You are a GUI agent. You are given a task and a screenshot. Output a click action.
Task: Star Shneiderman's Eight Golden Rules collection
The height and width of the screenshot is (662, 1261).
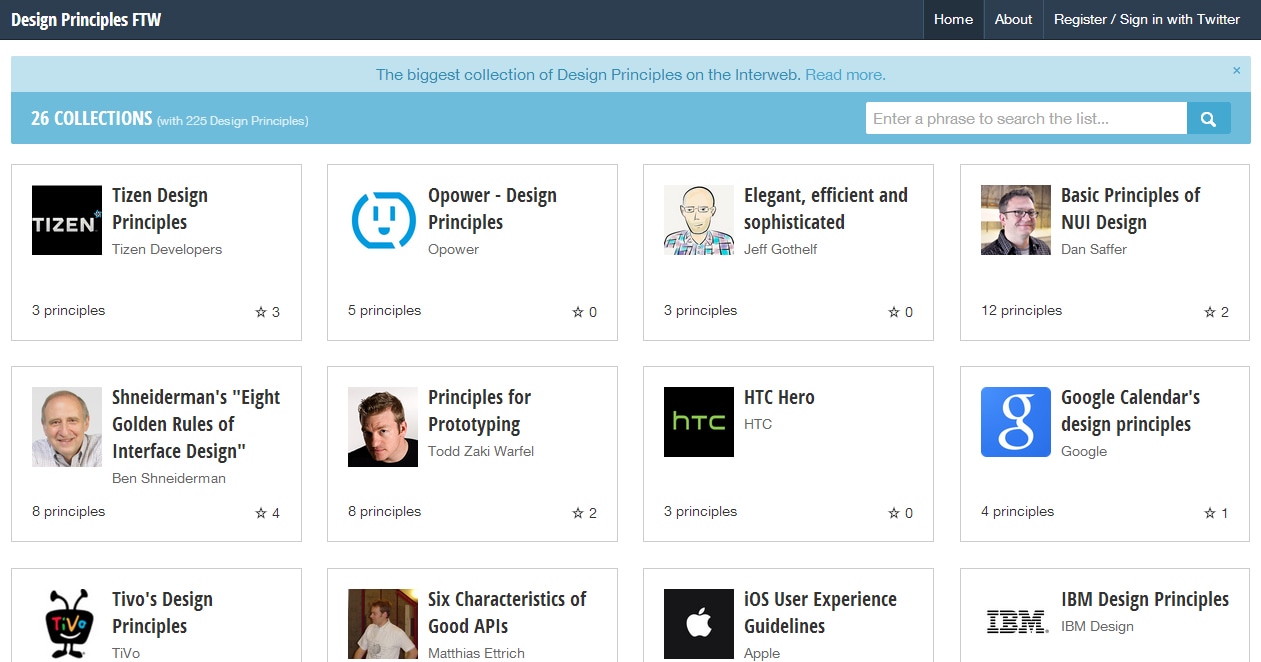(x=261, y=513)
